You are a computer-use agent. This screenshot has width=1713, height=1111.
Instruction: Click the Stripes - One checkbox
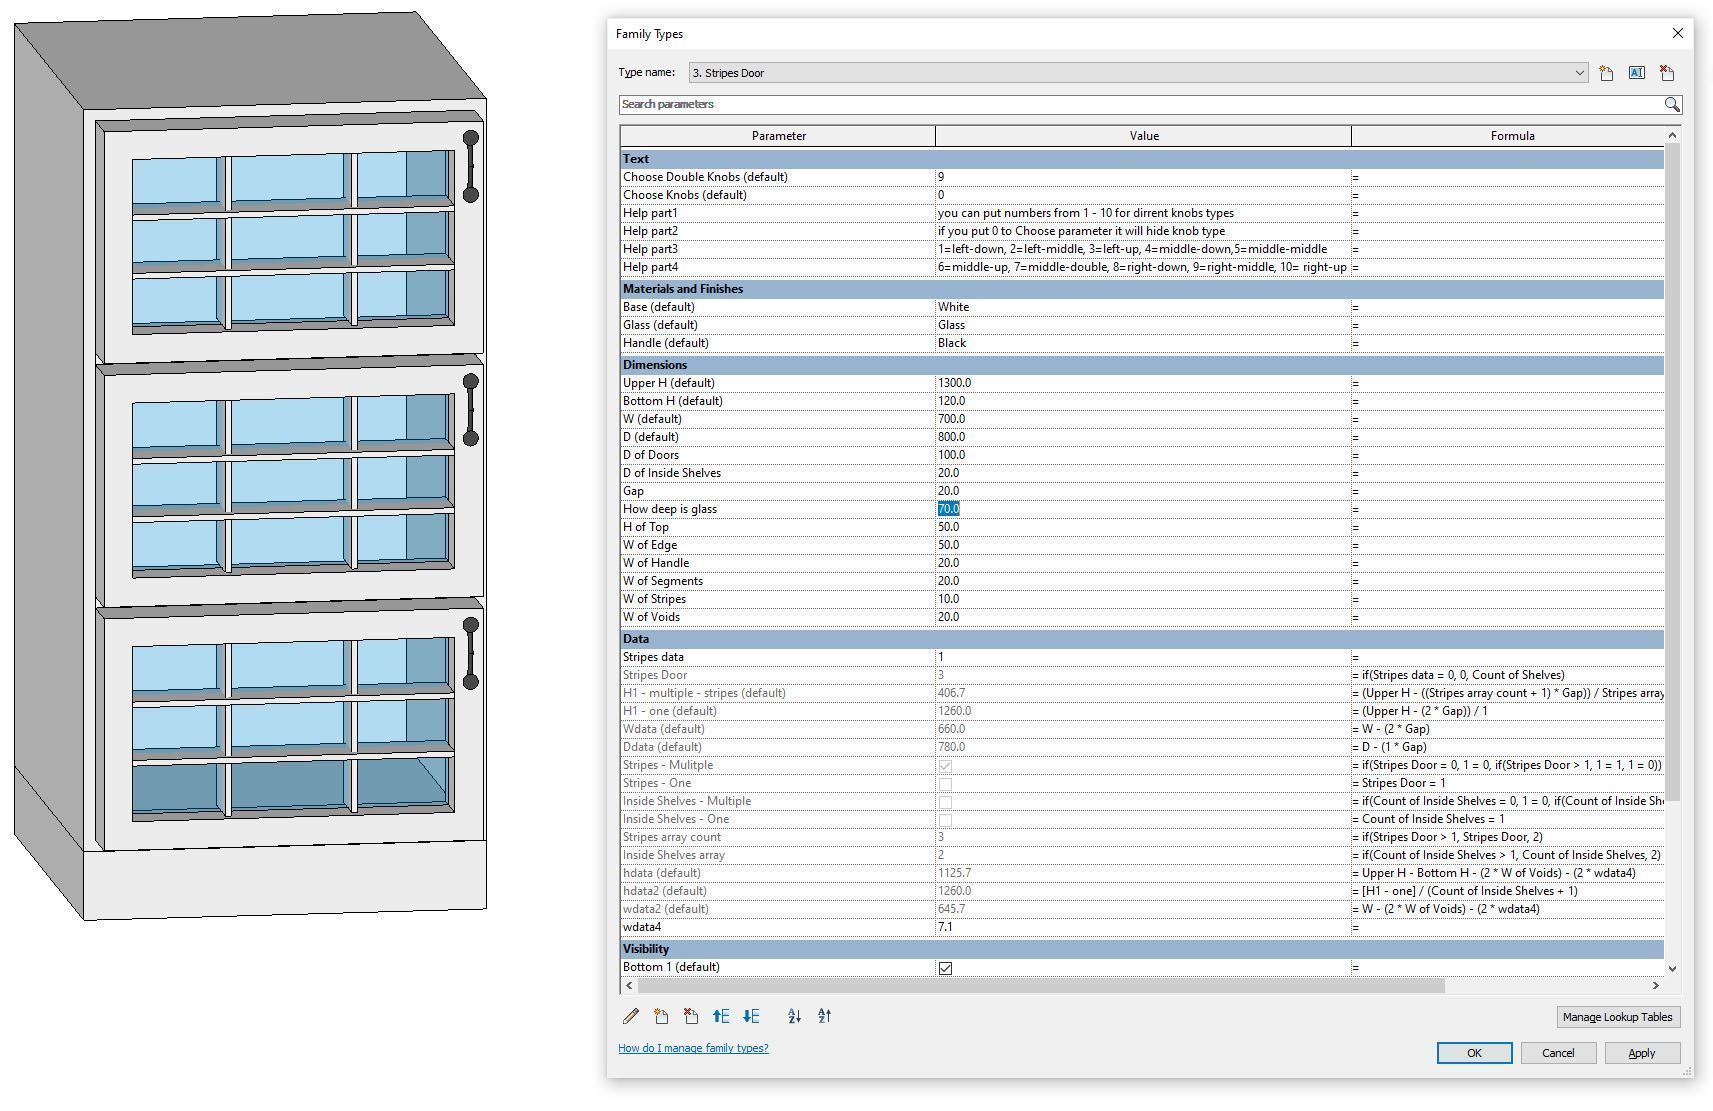[x=945, y=784]
